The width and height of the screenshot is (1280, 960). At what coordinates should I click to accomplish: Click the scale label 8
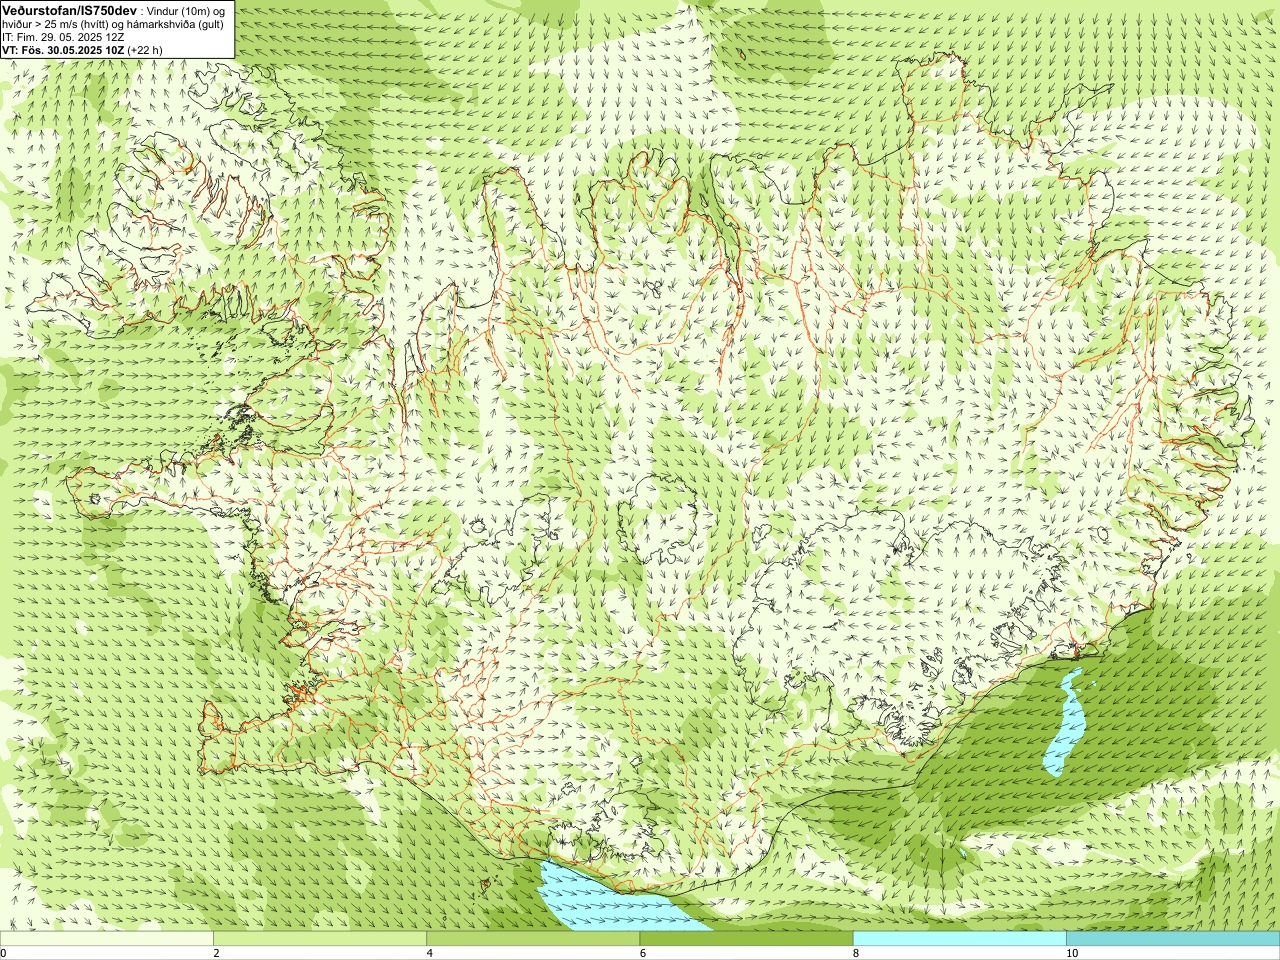(x=855, y=954)
